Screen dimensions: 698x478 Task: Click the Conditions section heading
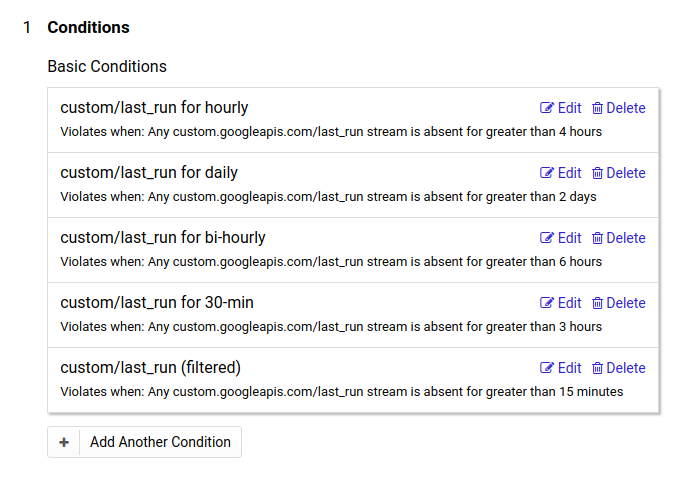(88, 28)
